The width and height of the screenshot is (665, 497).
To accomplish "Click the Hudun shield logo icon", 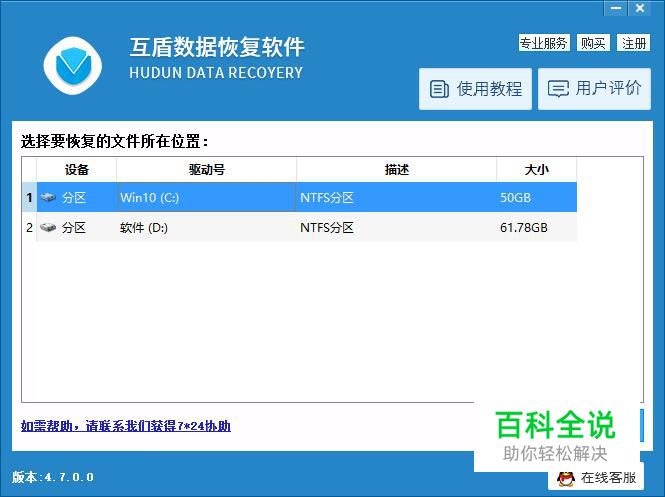I will click(73, 66).
